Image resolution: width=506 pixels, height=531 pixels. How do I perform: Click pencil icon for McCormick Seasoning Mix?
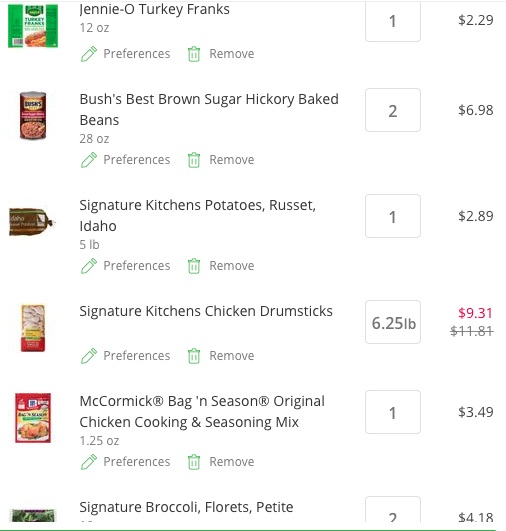tap(89, 462)
